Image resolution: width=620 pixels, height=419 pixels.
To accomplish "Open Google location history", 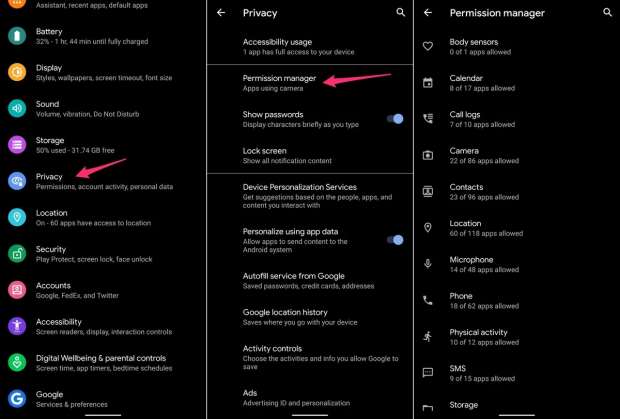I will pos(285,317).
